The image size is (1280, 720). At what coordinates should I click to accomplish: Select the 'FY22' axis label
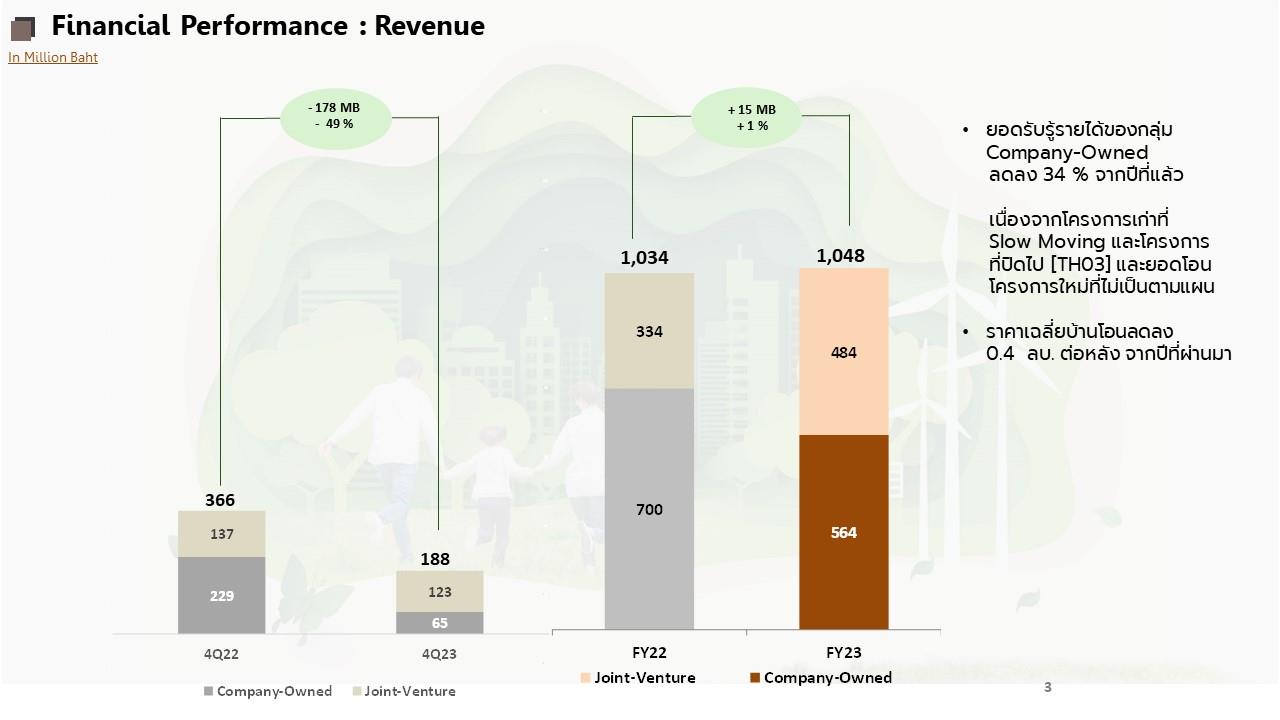pos(649,653)
